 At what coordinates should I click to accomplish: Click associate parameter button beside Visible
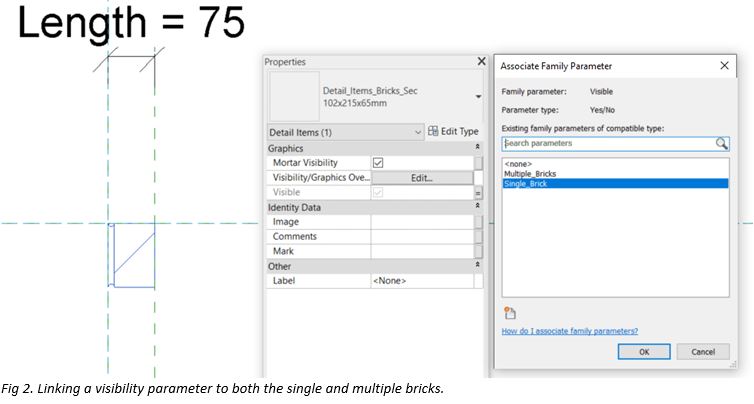(x=478, y=192)
